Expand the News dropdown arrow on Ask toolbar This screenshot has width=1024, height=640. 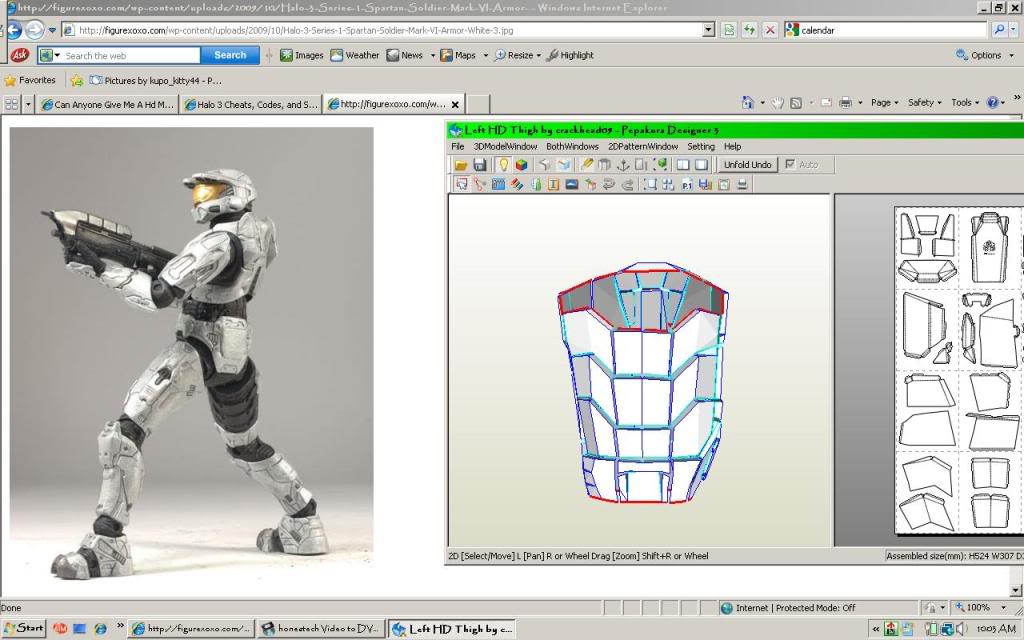pos(432,56)
